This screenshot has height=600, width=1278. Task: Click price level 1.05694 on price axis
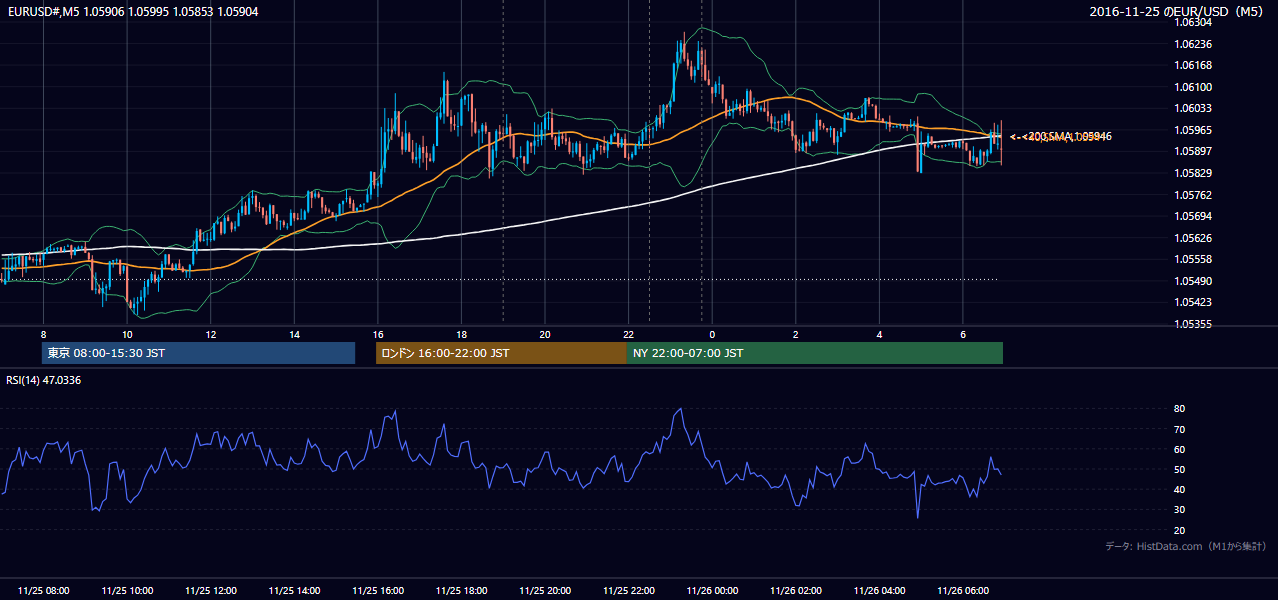click(1194, 216)
